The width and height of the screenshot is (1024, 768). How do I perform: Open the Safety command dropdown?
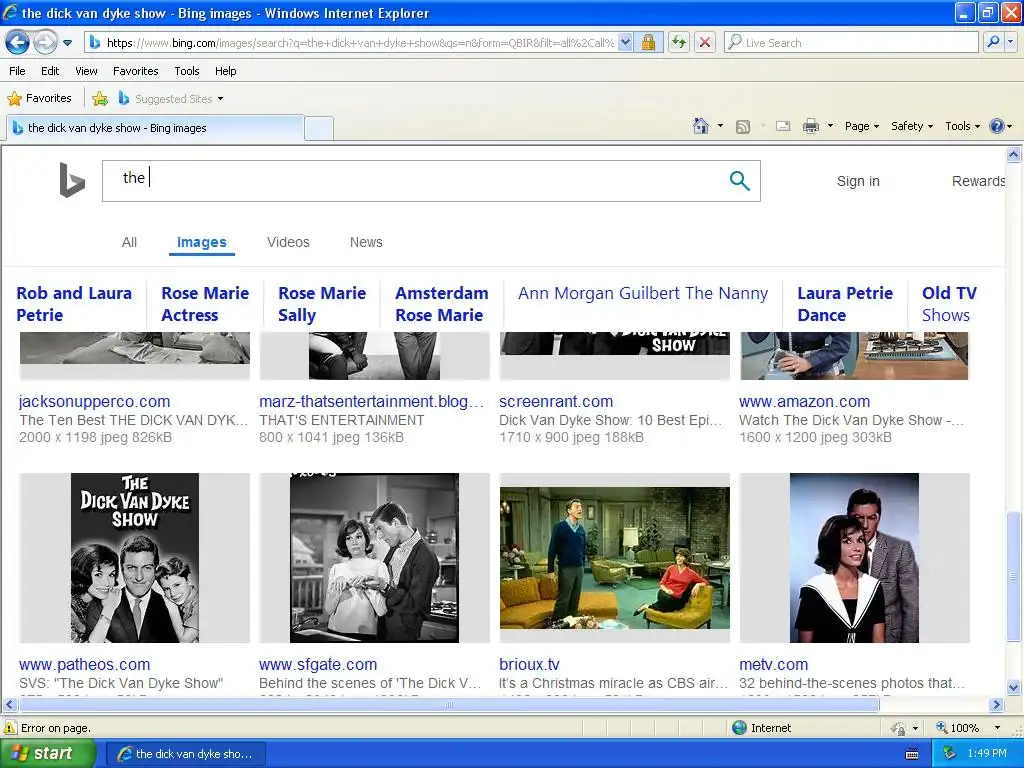click(x=912, y=126)
